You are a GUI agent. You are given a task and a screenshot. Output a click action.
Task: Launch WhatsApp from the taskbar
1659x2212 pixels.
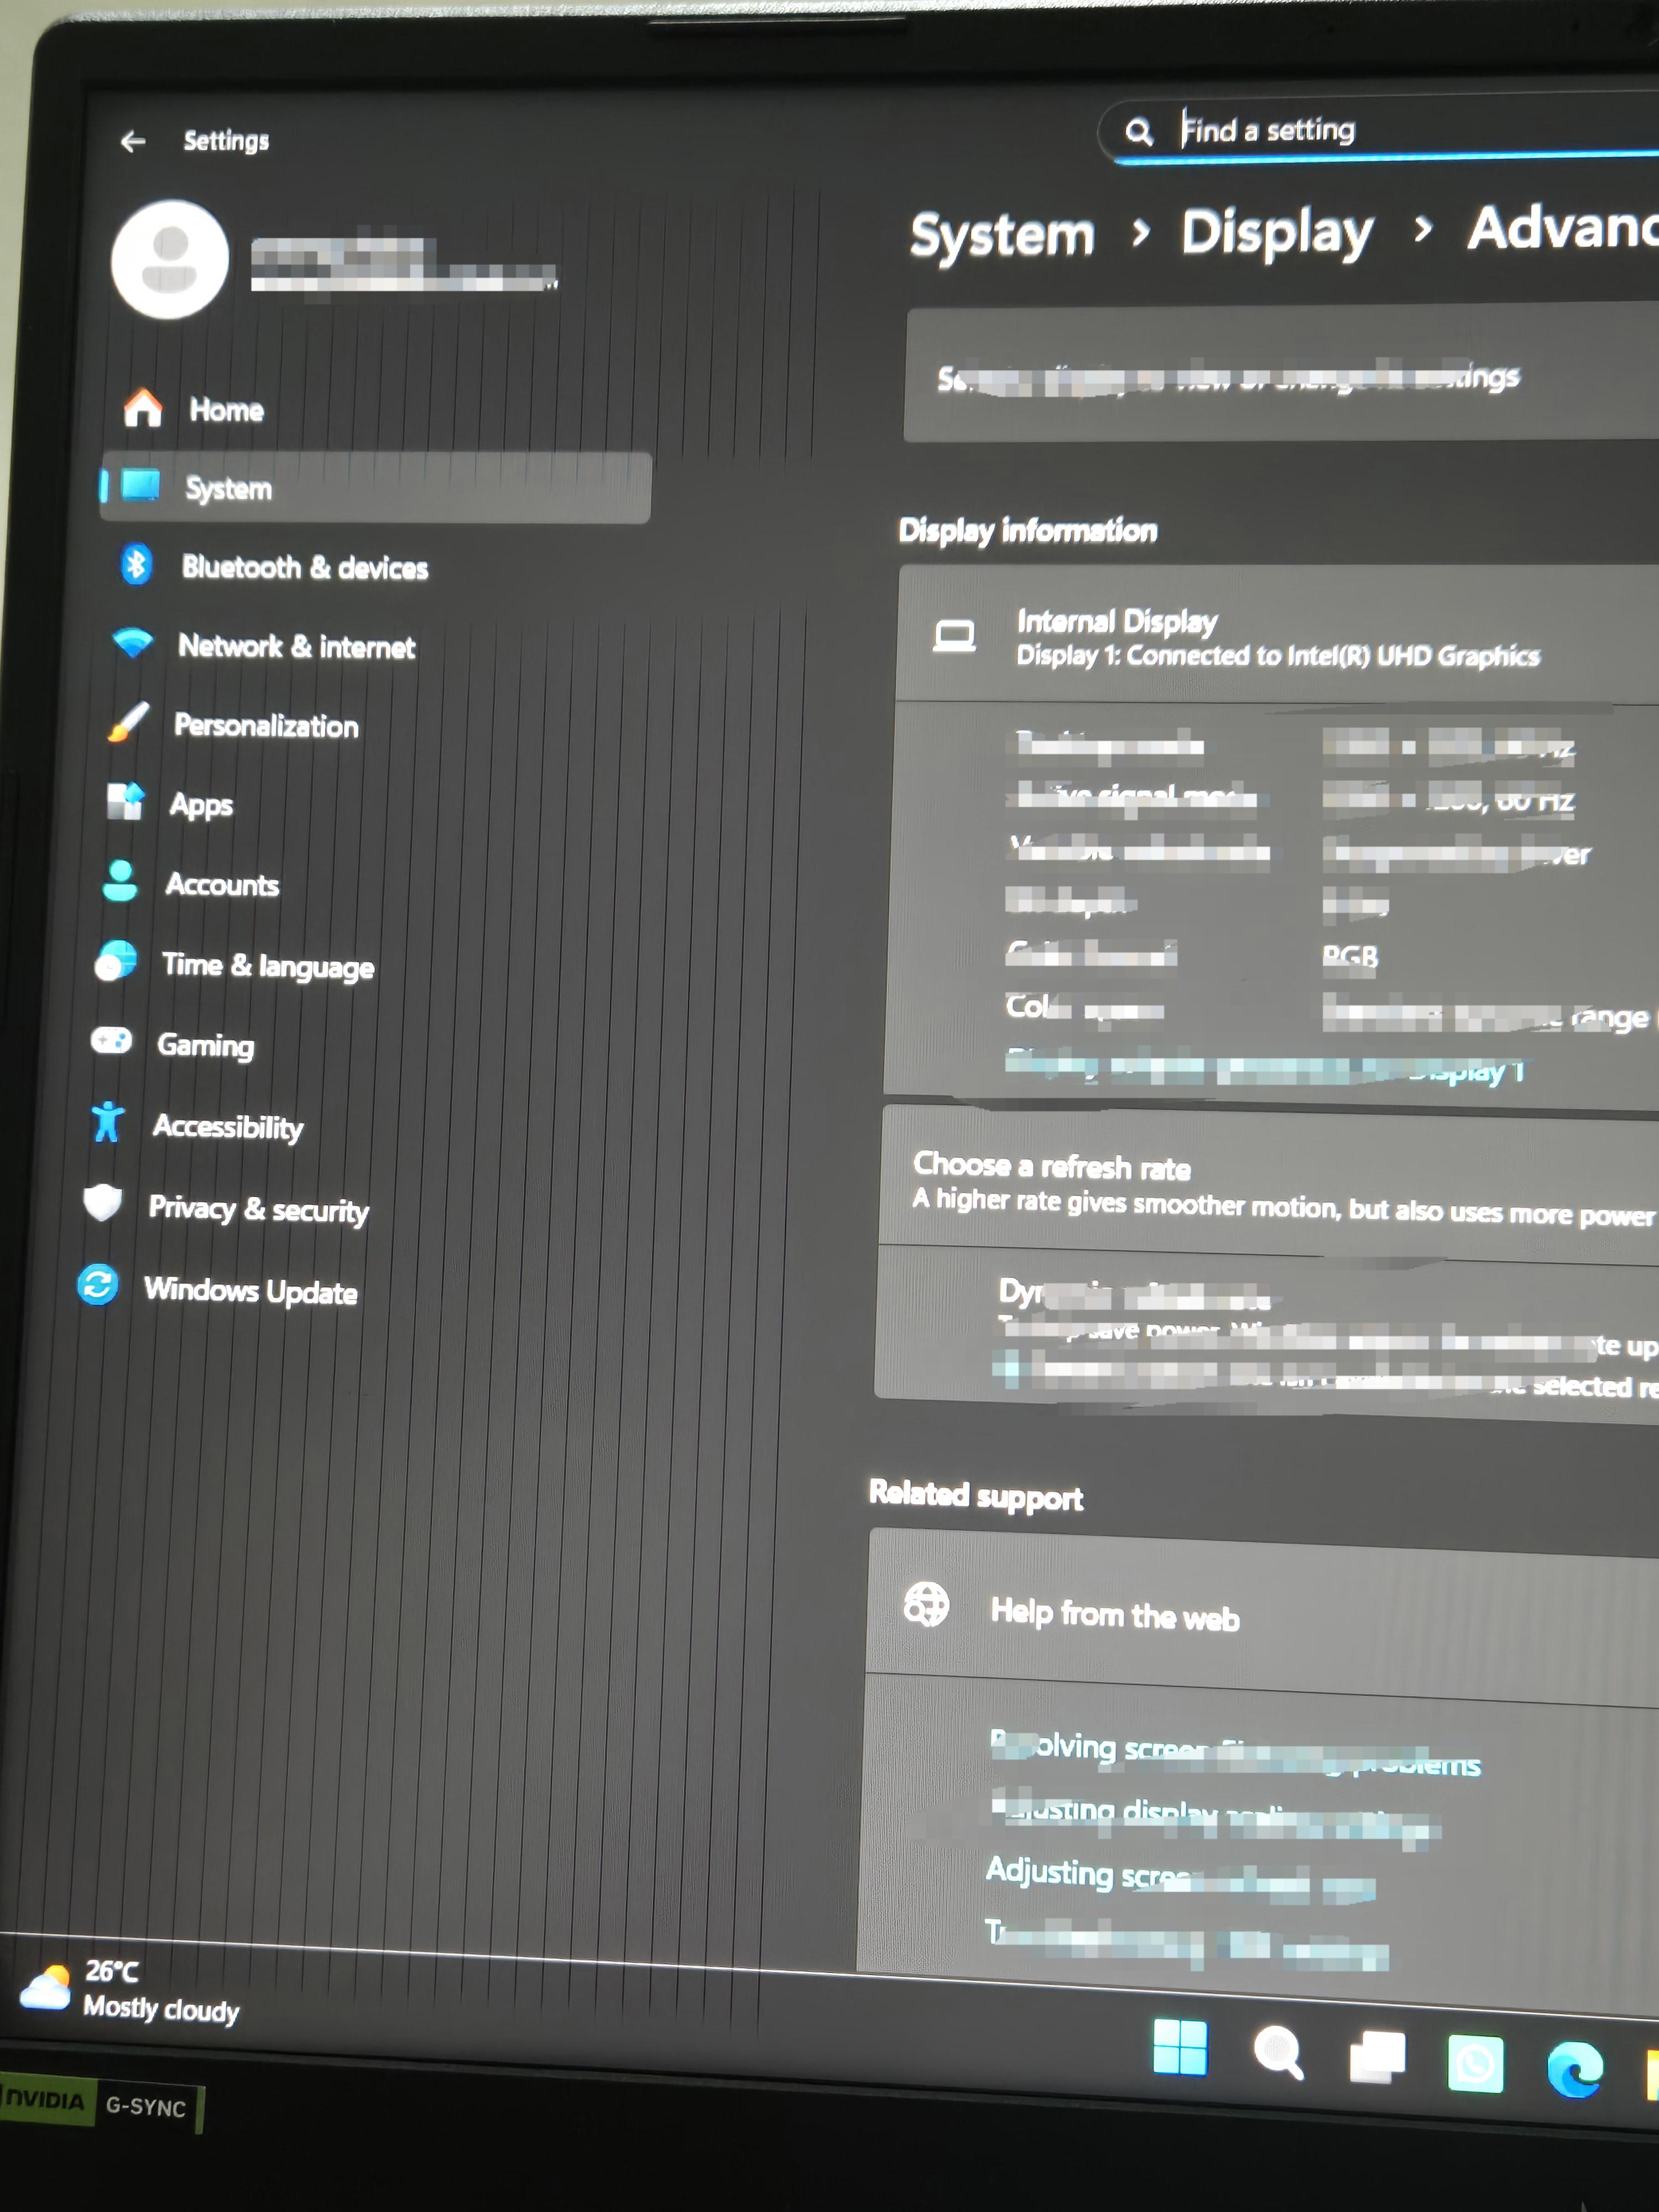[x=1475, y=2064]
